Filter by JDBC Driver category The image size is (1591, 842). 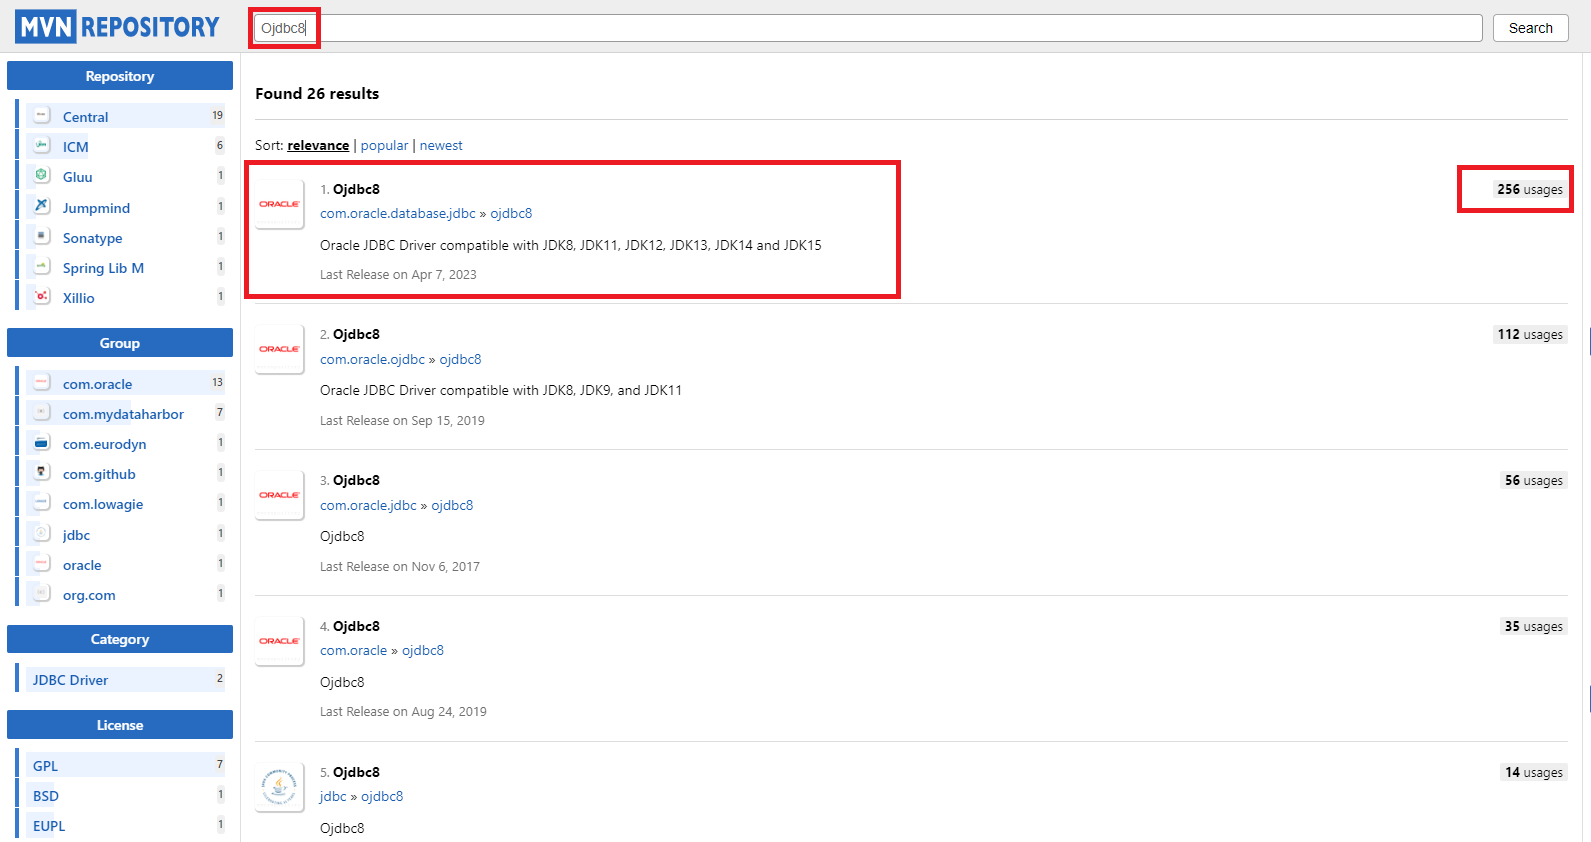[x=70, y=680]
